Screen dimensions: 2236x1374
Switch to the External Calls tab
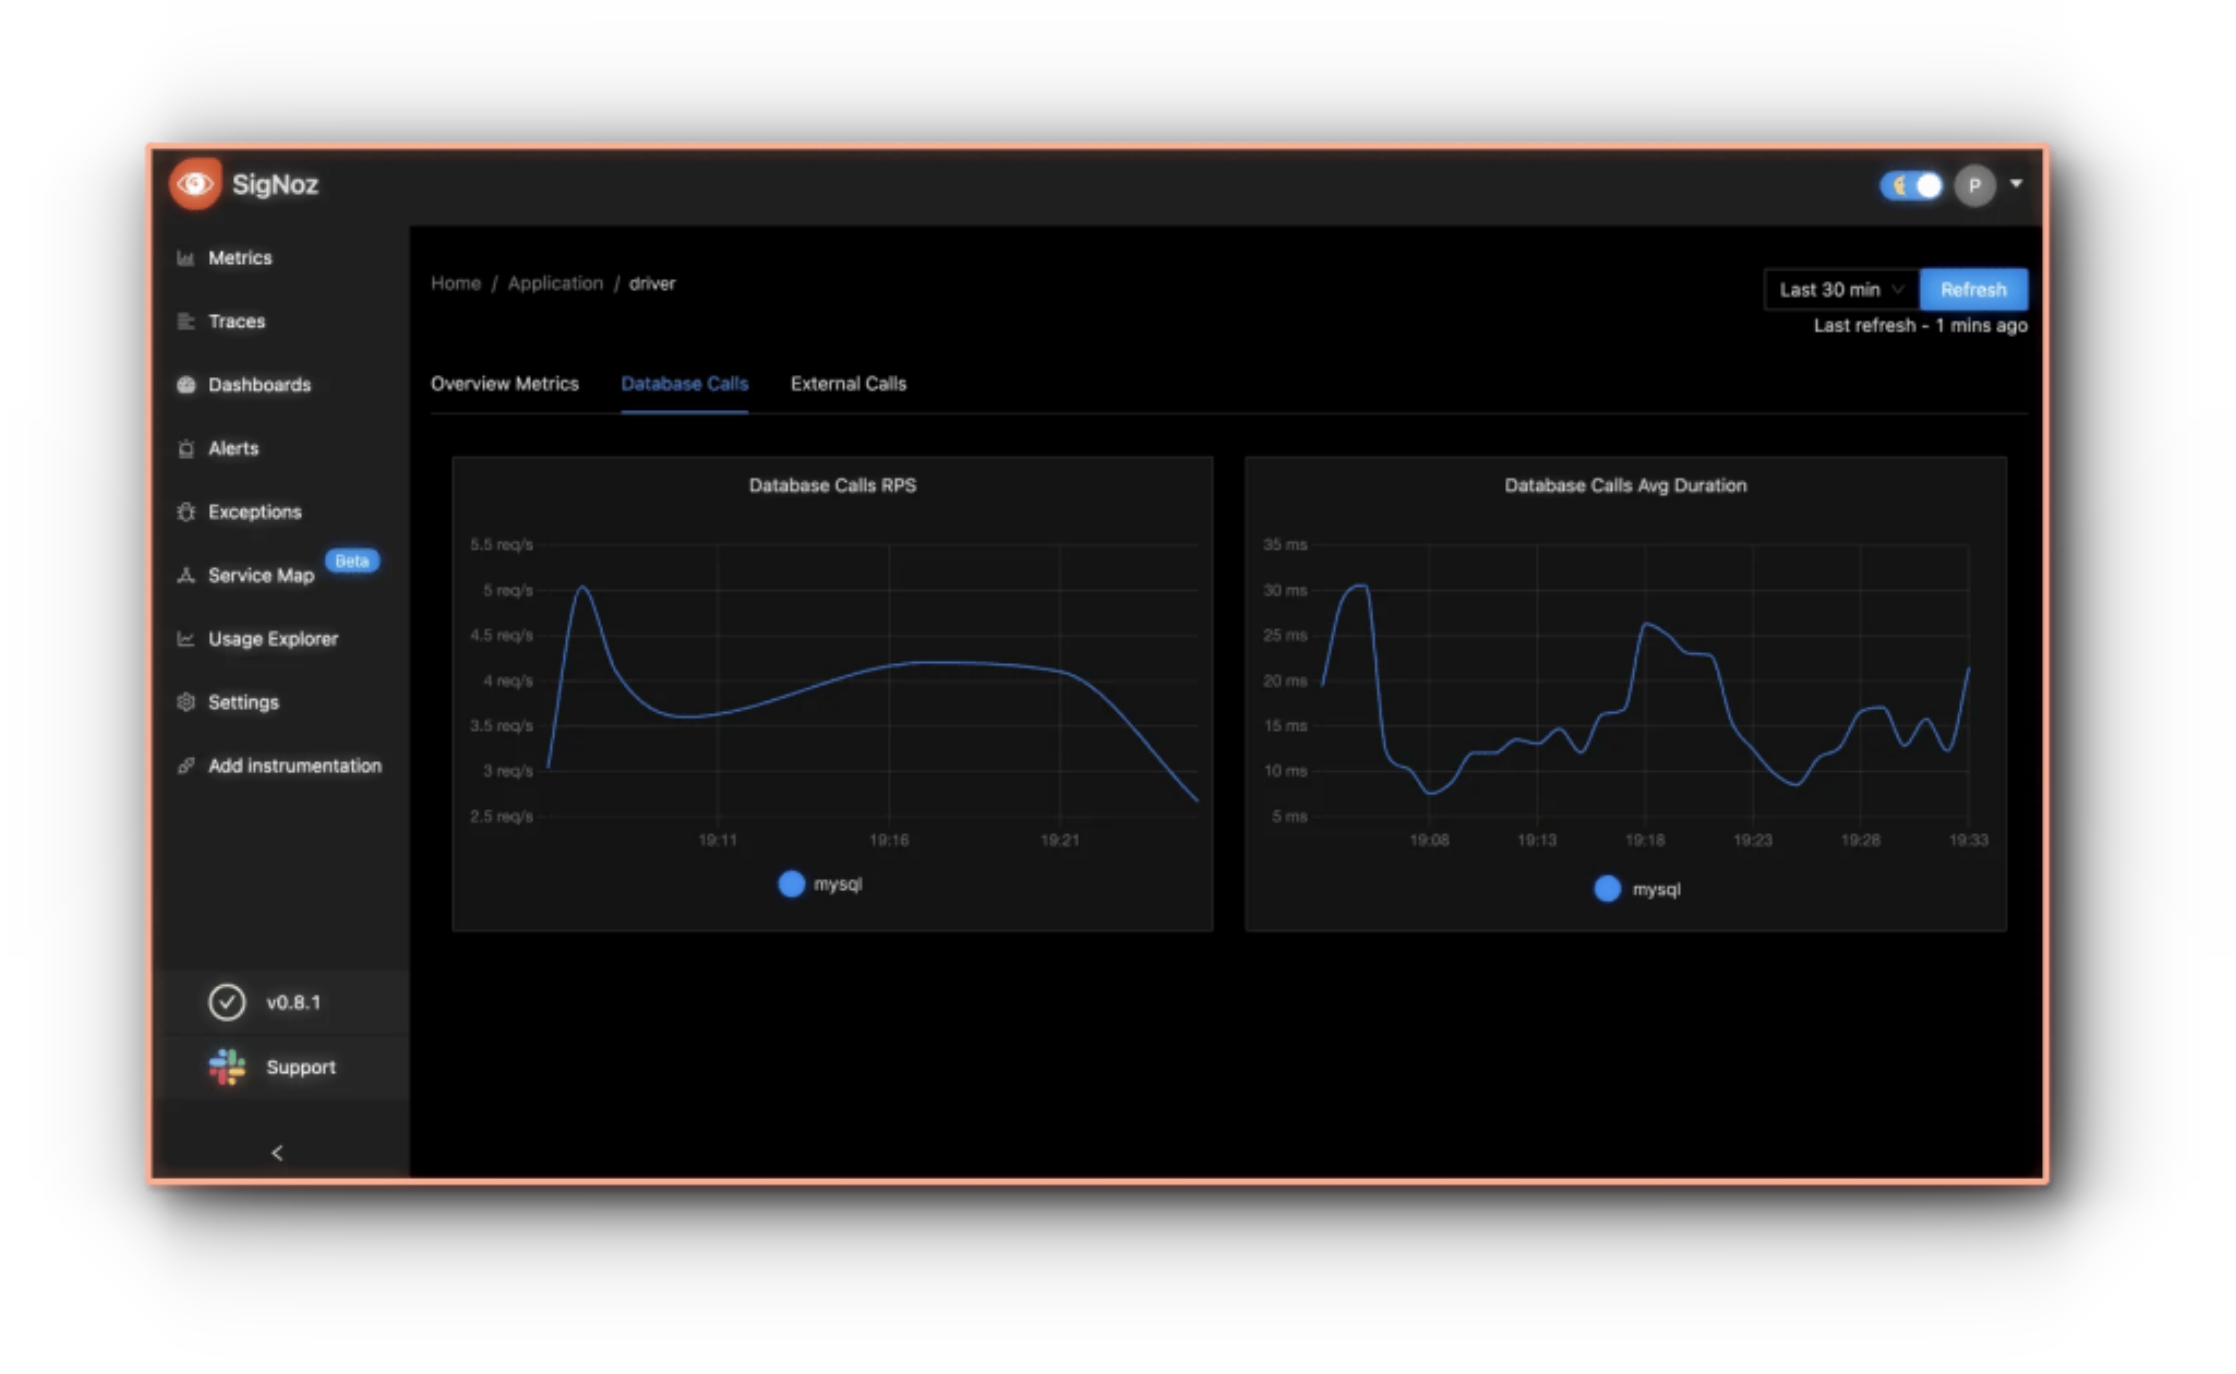pos(848,384)
